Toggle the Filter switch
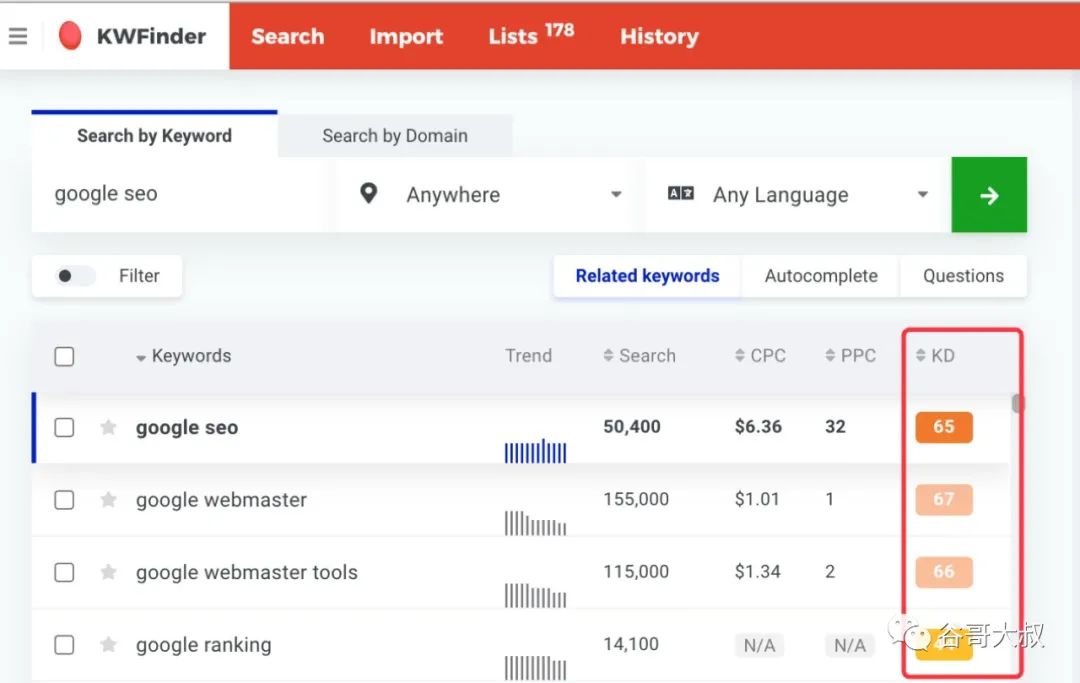Image resolution: width=1080 pixels, height=683 pixels. click(74, 276)
